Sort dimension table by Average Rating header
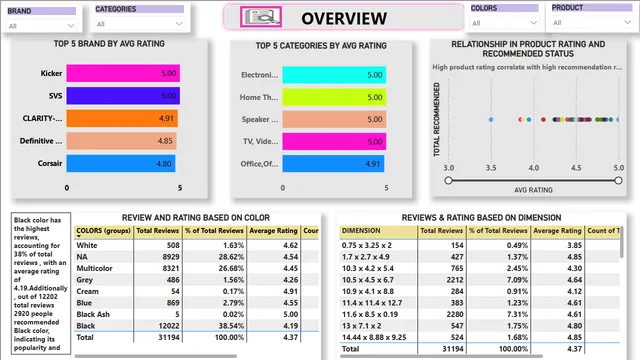Viewport: 640px width, 360px height. [557, 231]
